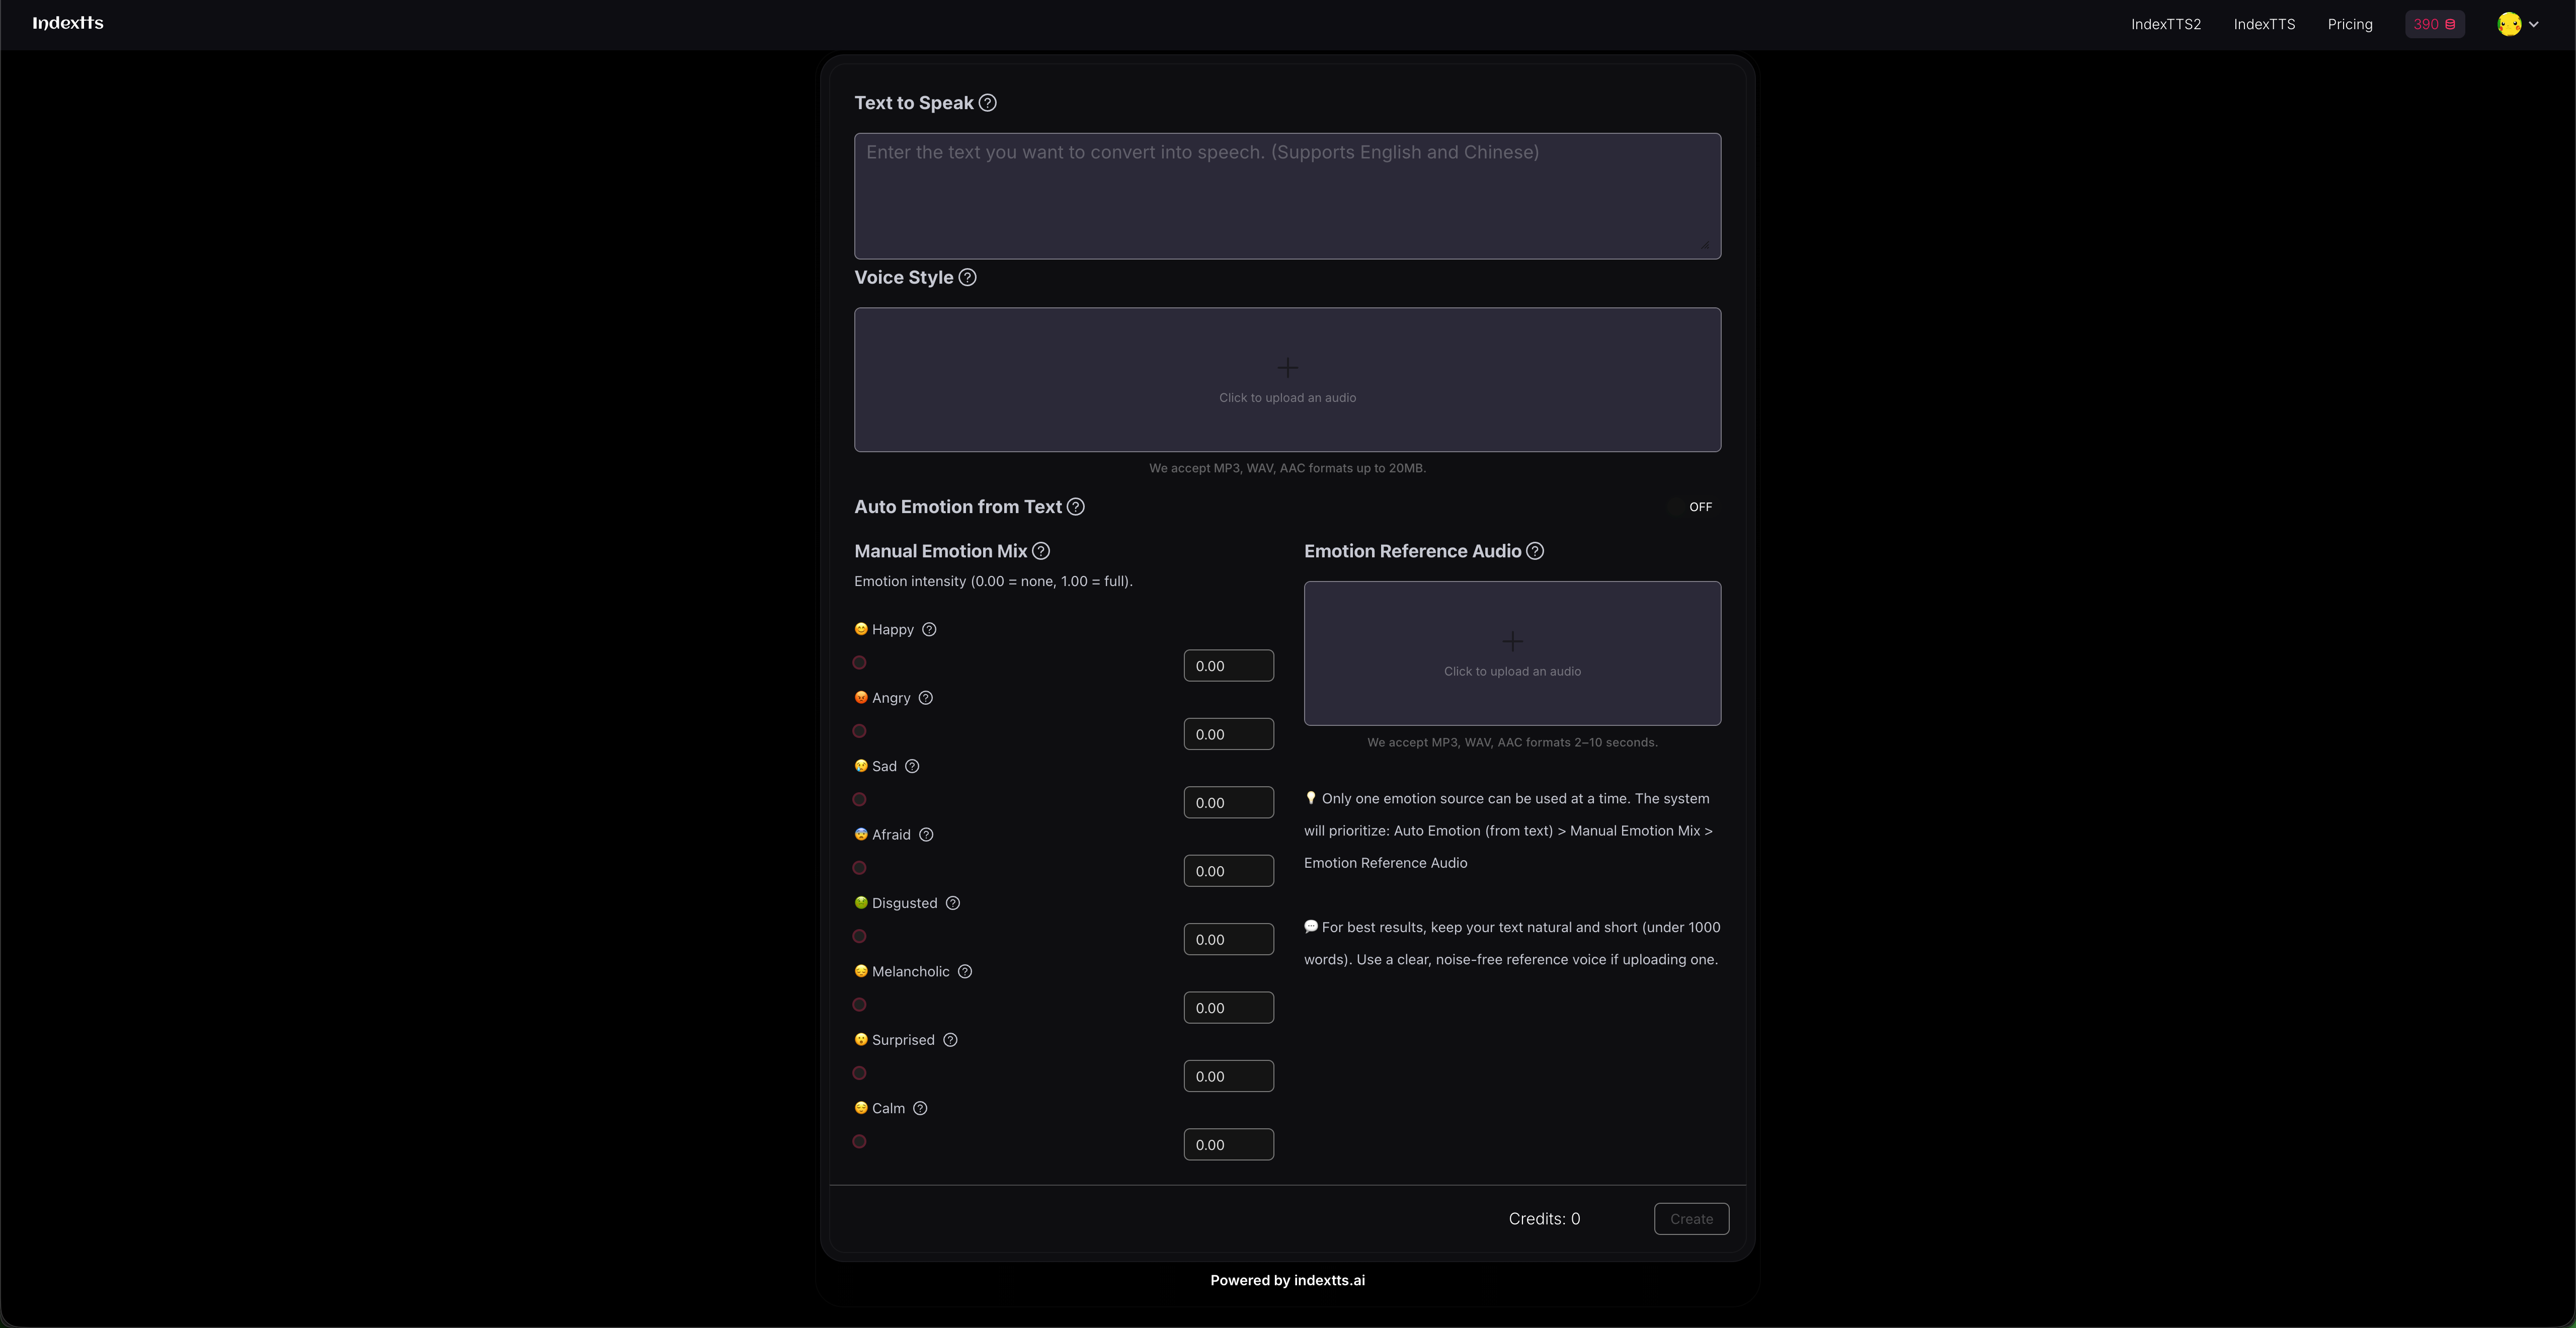Click the Emotion Reference Audio help icon

point(1534,551)
